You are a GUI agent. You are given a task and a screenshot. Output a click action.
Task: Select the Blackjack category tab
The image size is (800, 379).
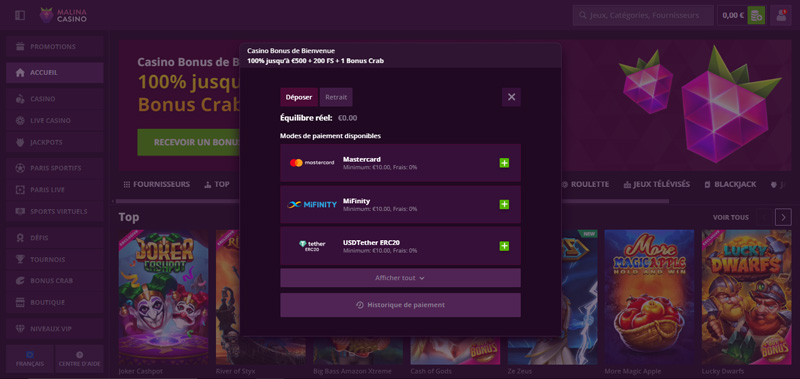point(730,184)
